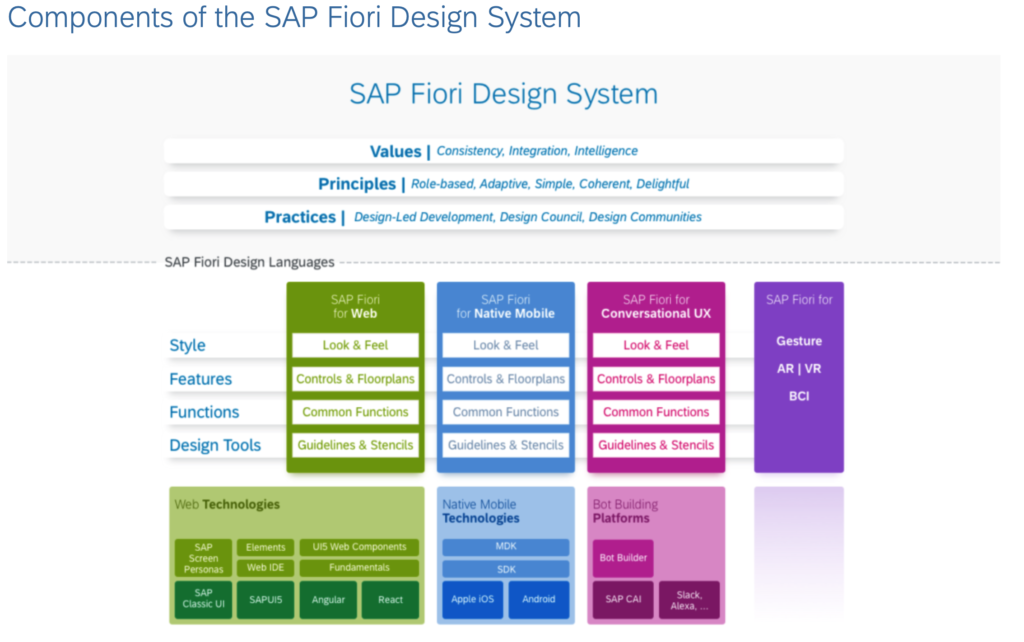The width and height of the screenshot is (1024, 642).
Task: Select the SAP Screen Personas box
Action: pos(203,558)
